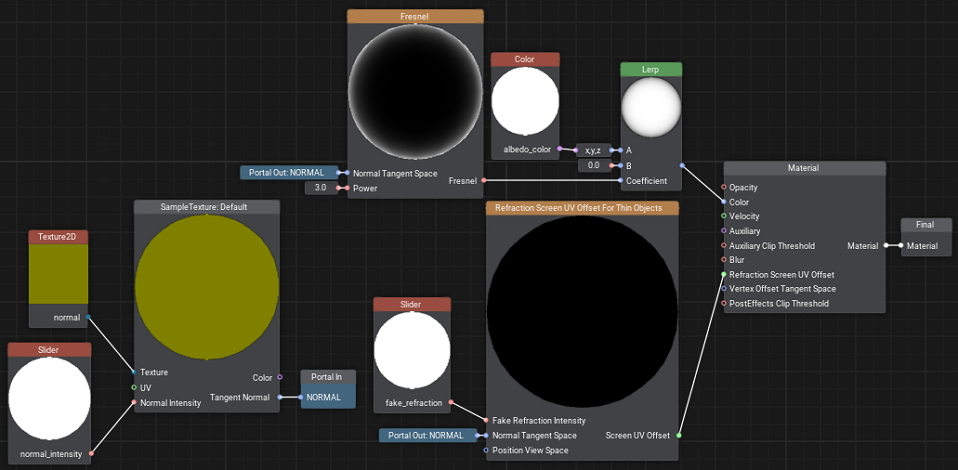Screen dimensions: 958x470
Task: Select the Portal In NORMAL label
Action: point(328,397)
